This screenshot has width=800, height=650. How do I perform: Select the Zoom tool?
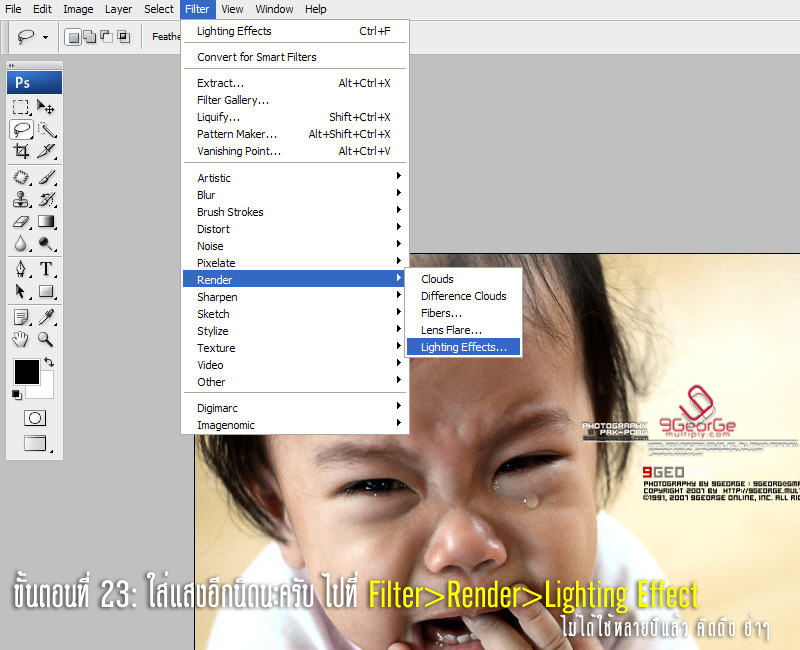[x=46, y=339]
